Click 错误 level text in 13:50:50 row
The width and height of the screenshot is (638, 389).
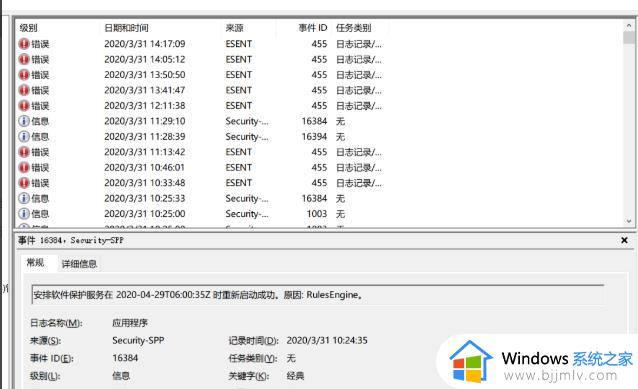coord(40,74)
